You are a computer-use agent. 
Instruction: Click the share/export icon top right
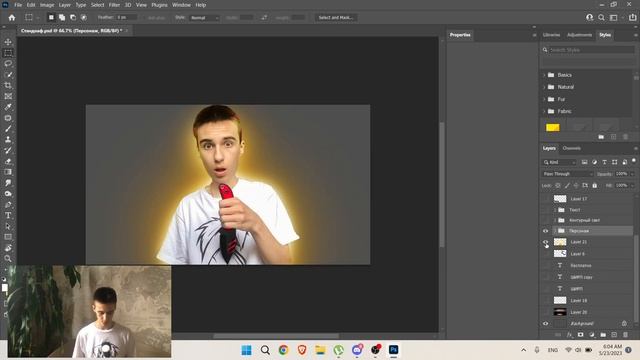(632, 18)
